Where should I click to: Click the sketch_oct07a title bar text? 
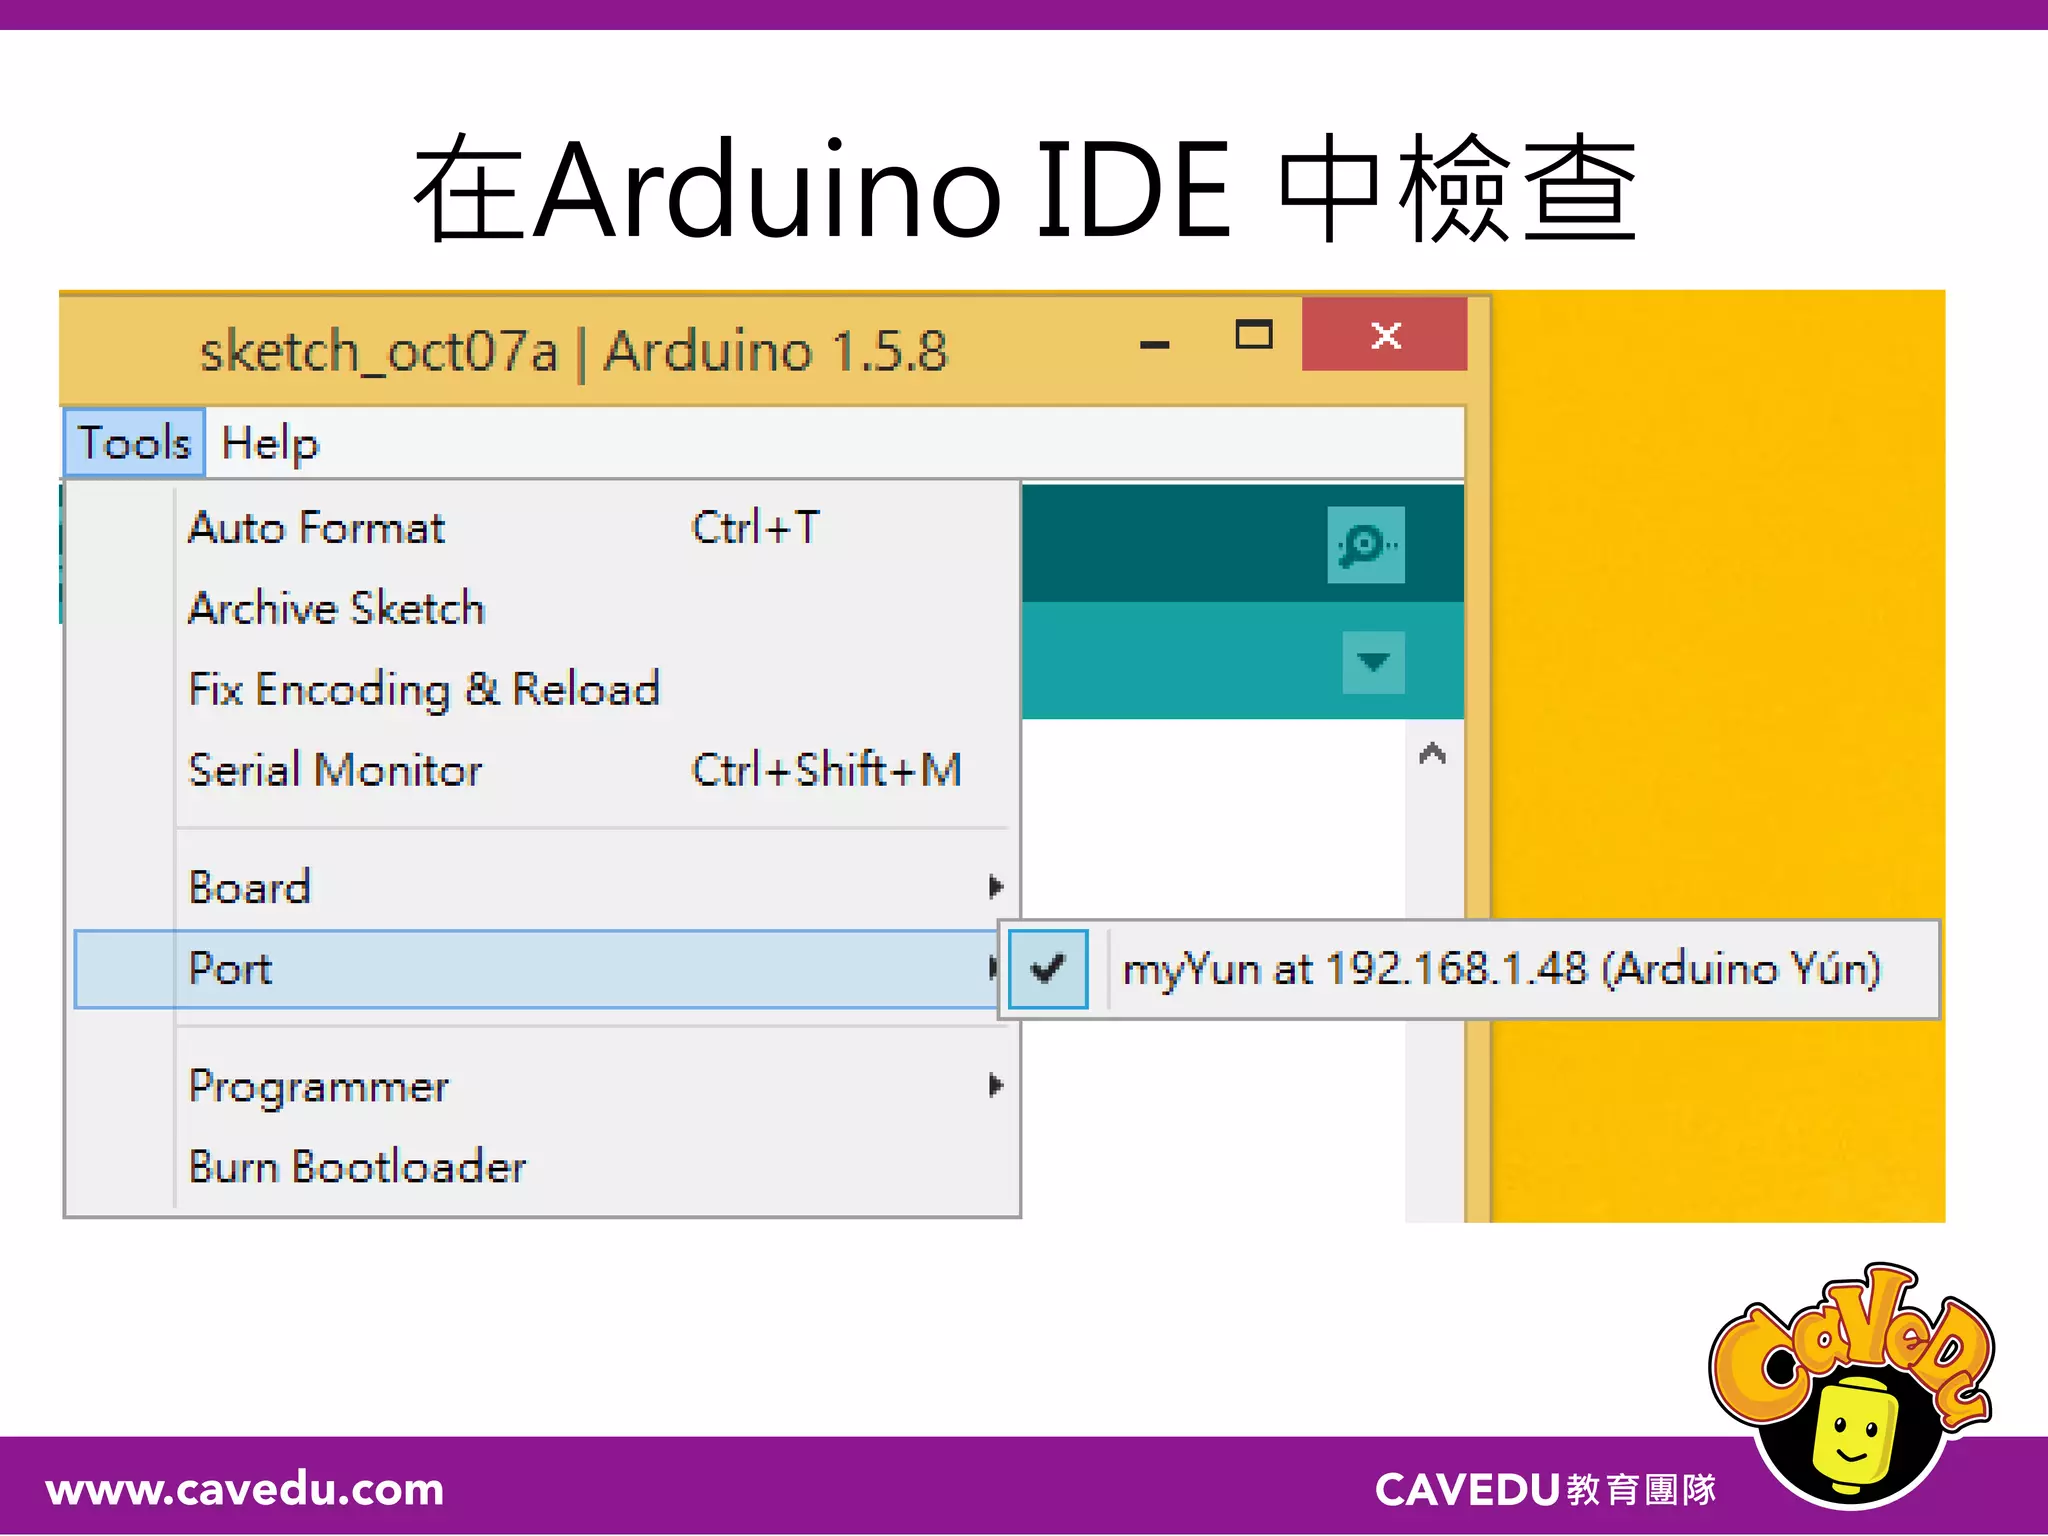tap(378, 351)
